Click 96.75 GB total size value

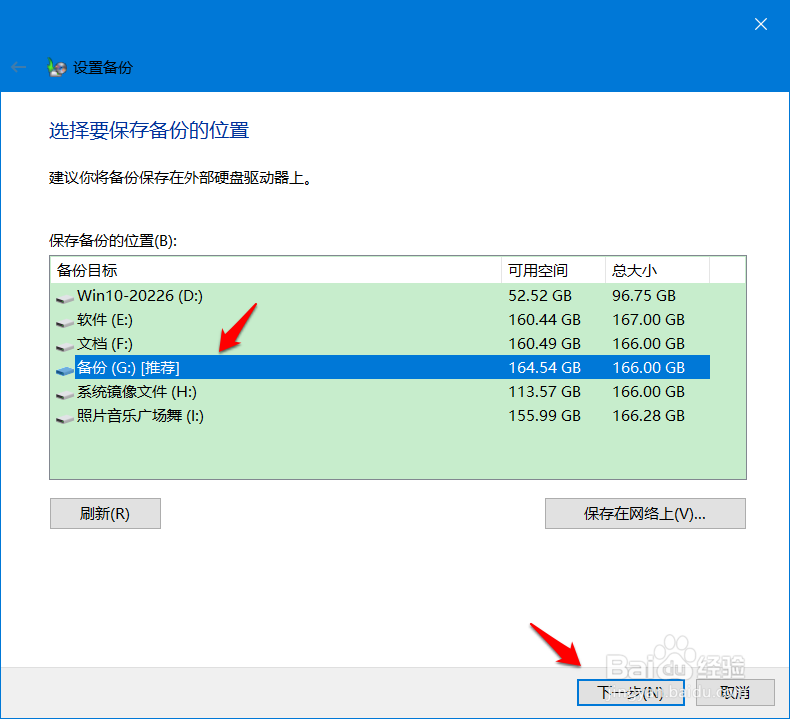click(x=643, y=296)
